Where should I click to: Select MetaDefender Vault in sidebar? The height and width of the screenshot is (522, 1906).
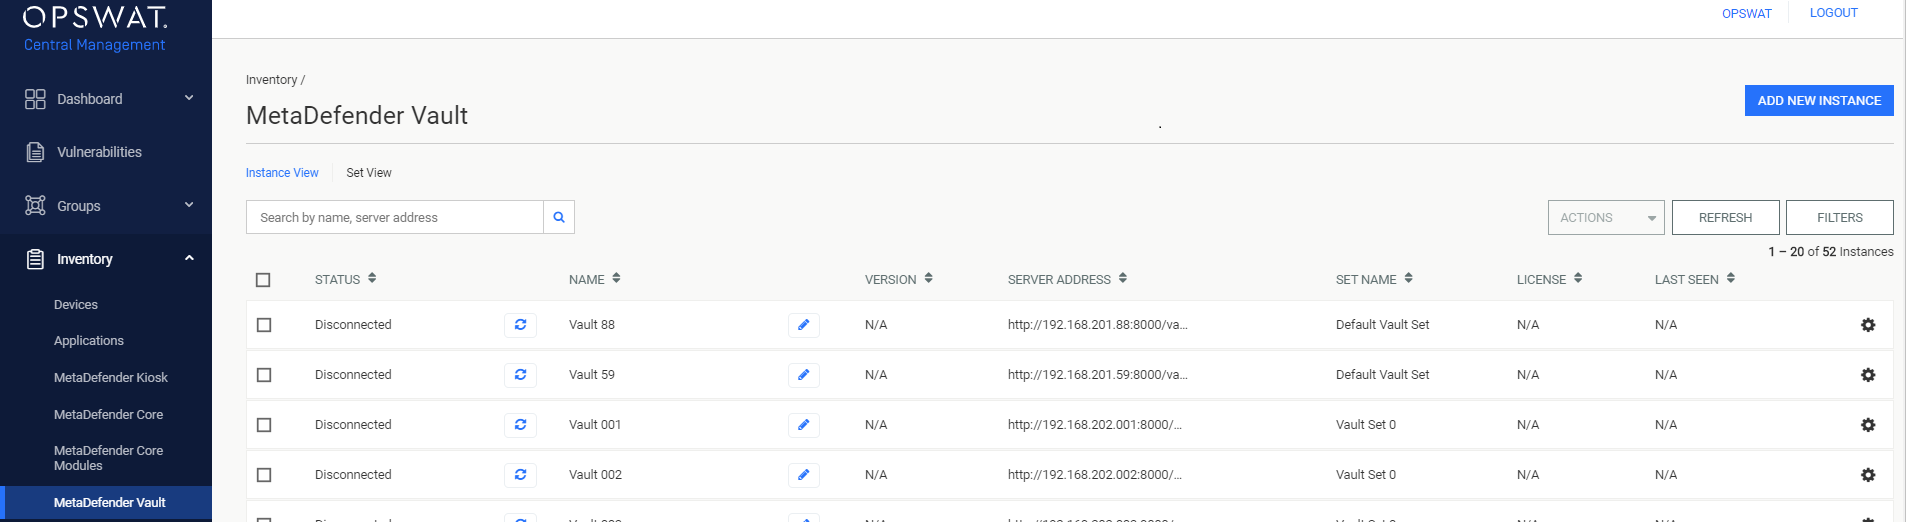pyautogui.click(x=106, y=503)
